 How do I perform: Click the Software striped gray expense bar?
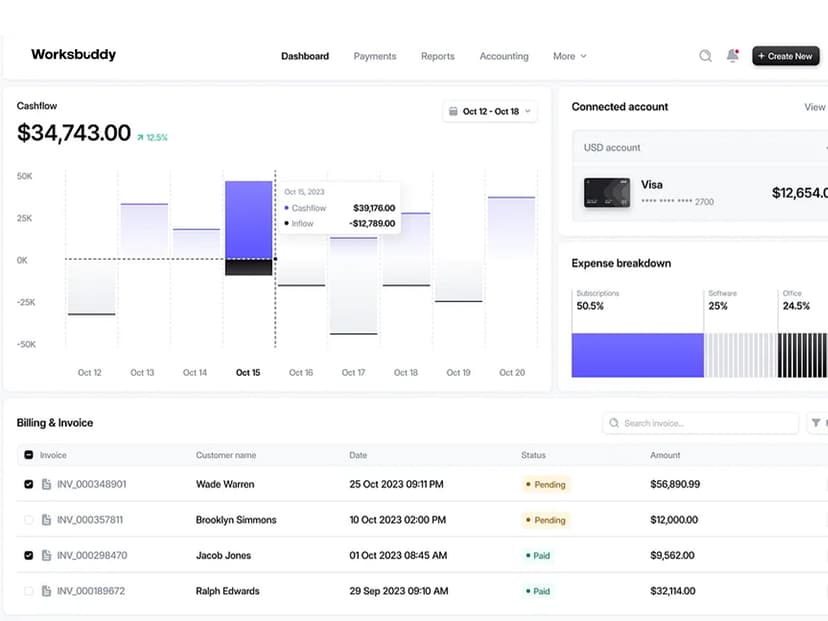(x=741, y=355)
